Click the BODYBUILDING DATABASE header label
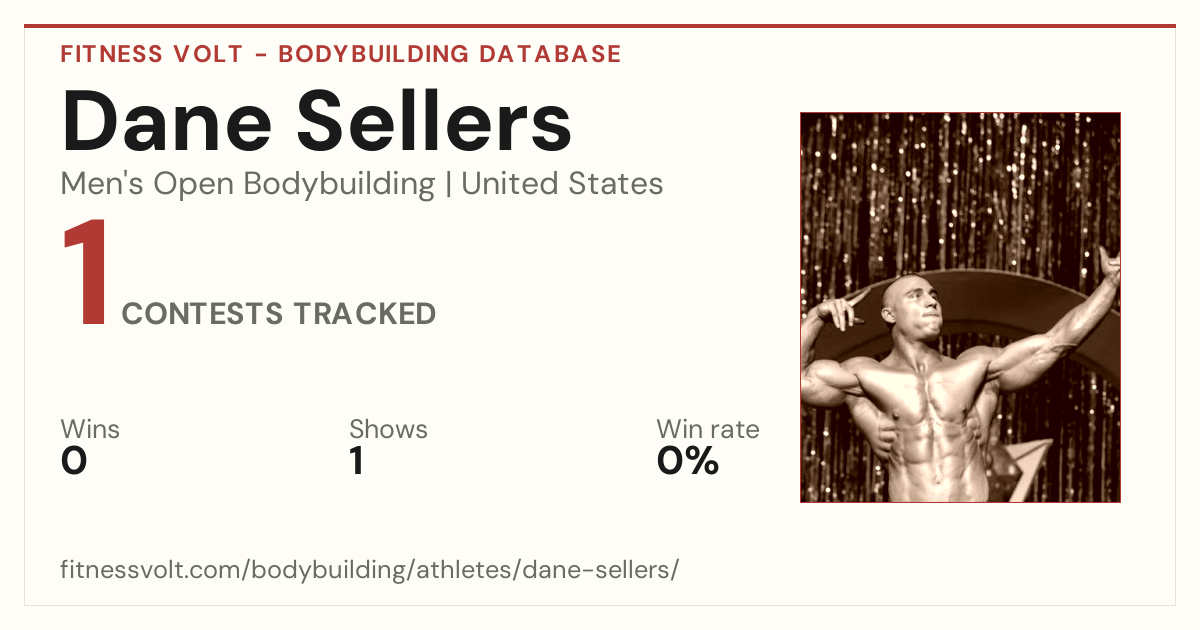 click(450, 54)
